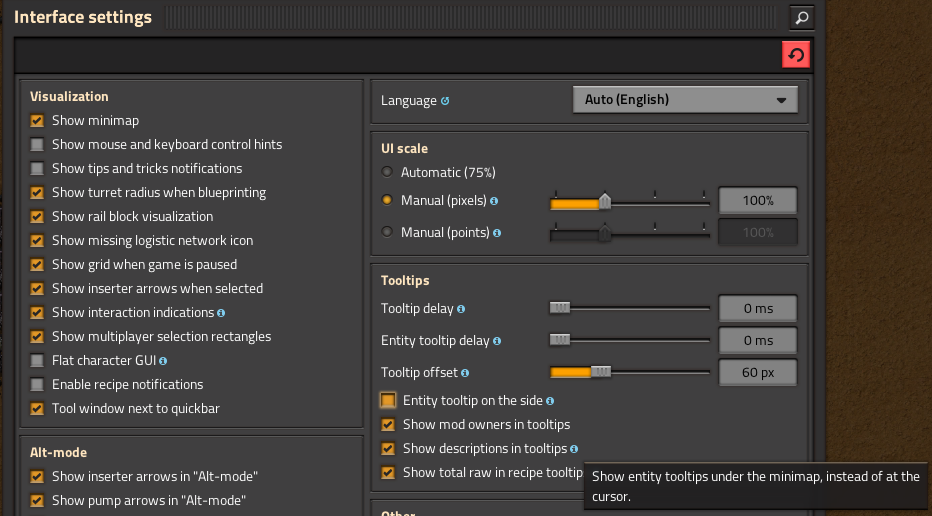Uncheck the Show minimap checkbox

point(37,121)
